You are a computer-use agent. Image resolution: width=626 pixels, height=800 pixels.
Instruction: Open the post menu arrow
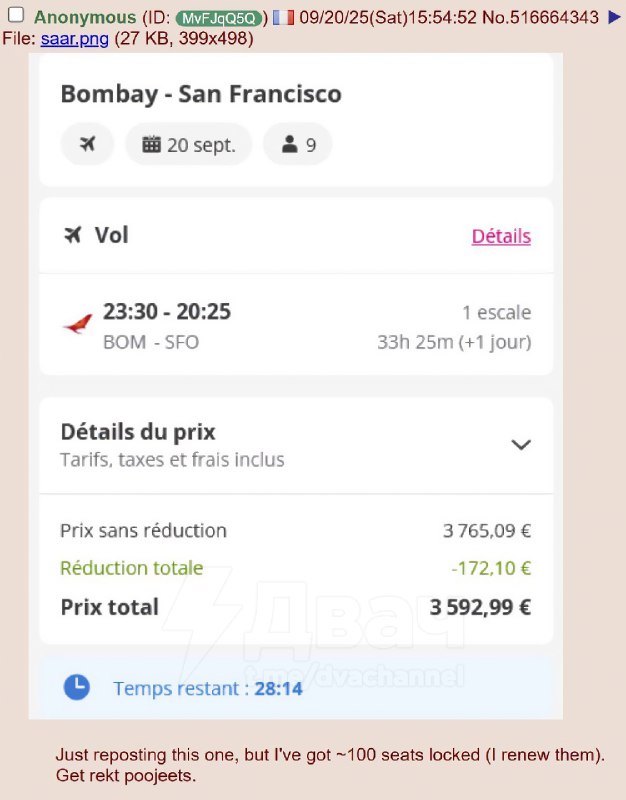coord(614,17)
